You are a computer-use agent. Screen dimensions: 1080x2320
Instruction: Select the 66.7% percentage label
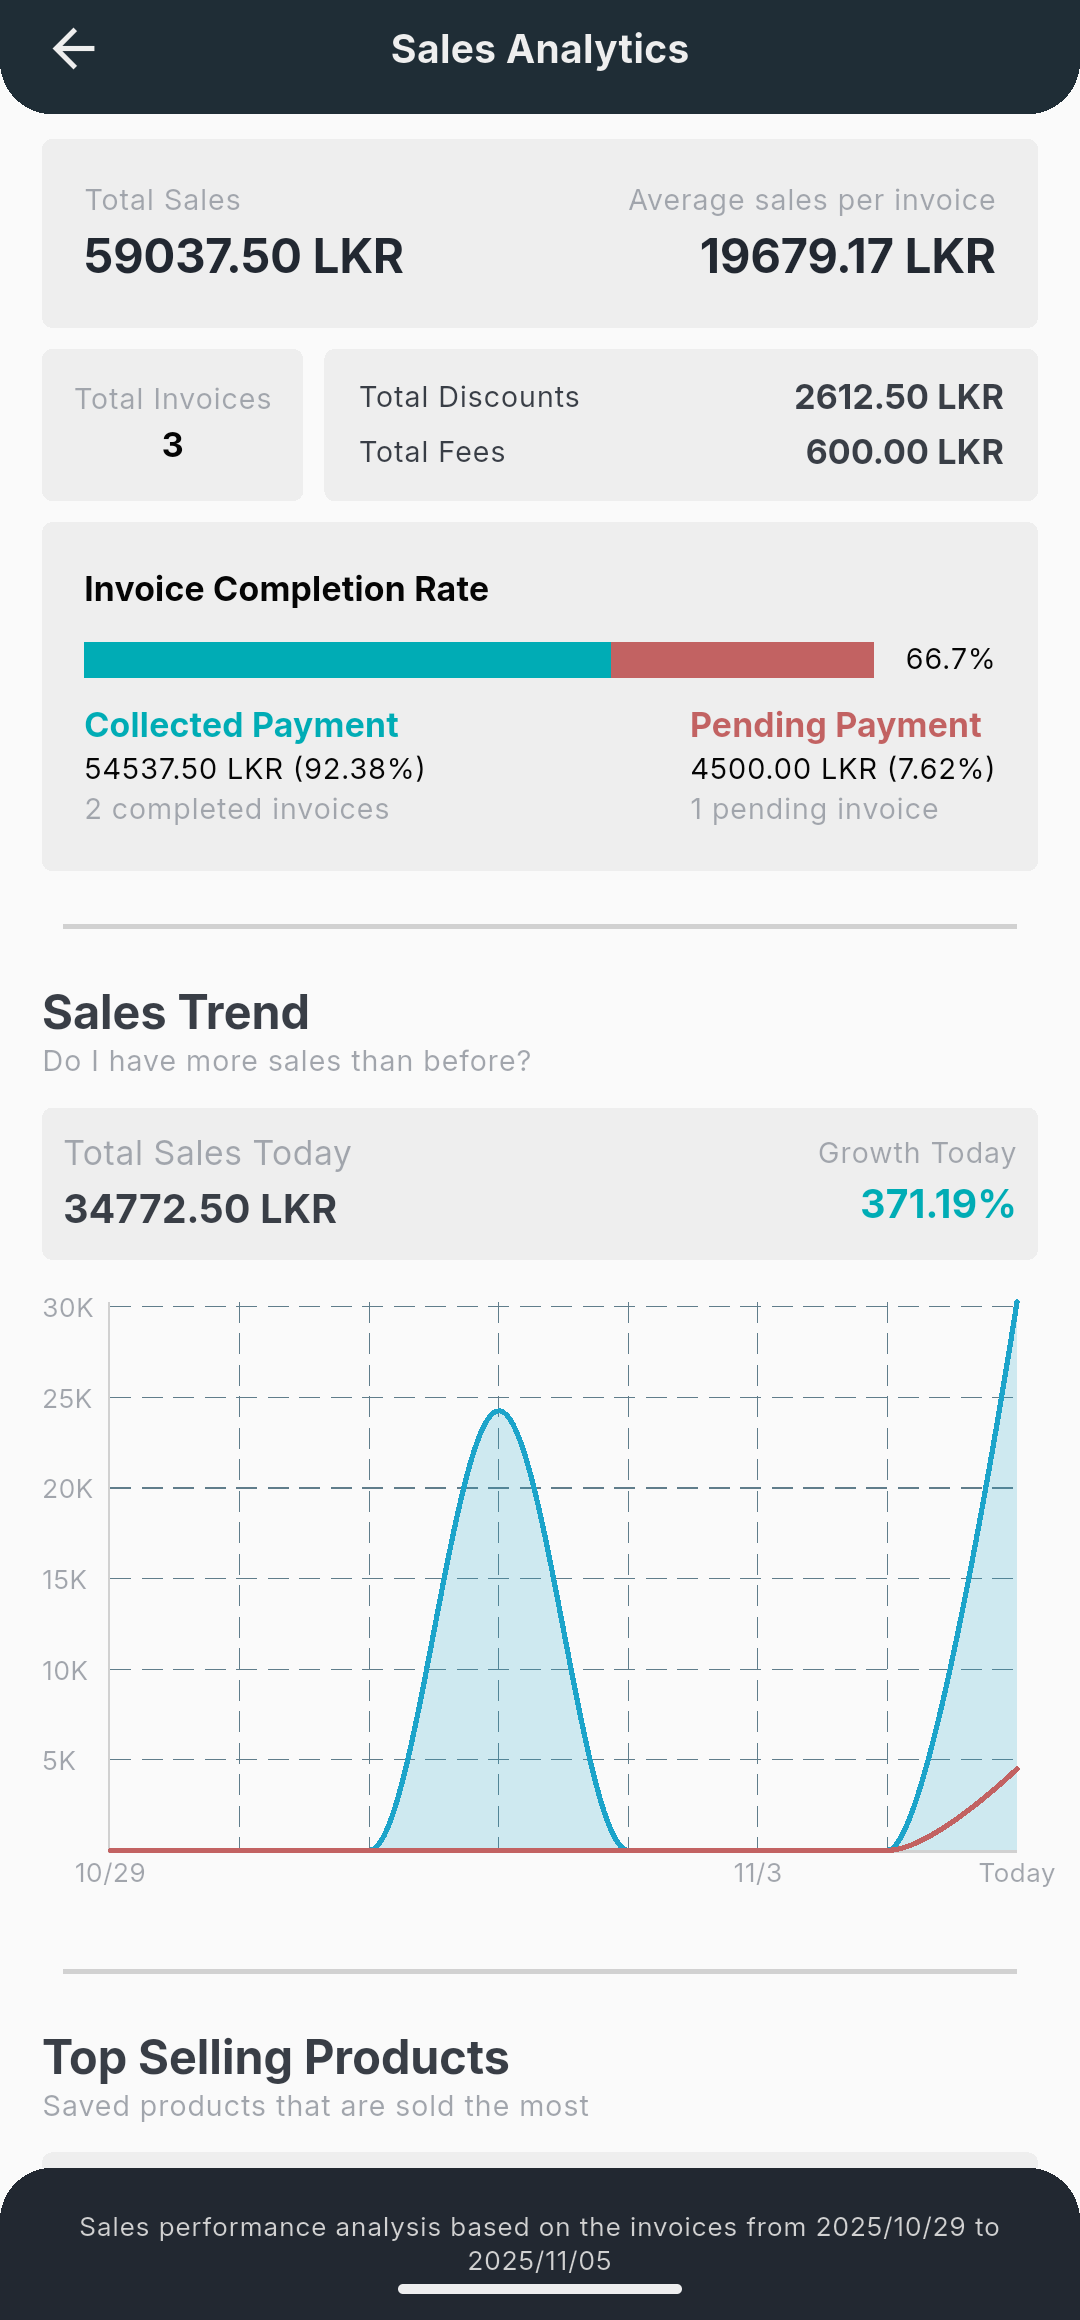[x=948, y=660]
